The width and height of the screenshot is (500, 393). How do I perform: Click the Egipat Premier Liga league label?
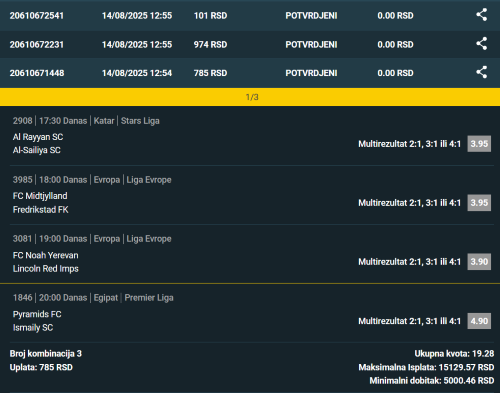(133, 298)
